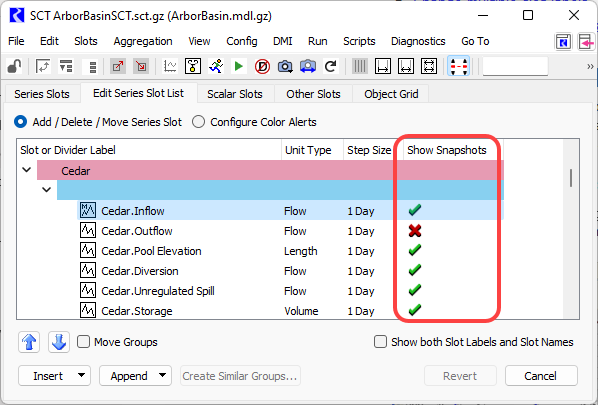This screenshot has width=598, height=405.
Task: Open the plot icon in toolbar
Action: click(170, 66)
